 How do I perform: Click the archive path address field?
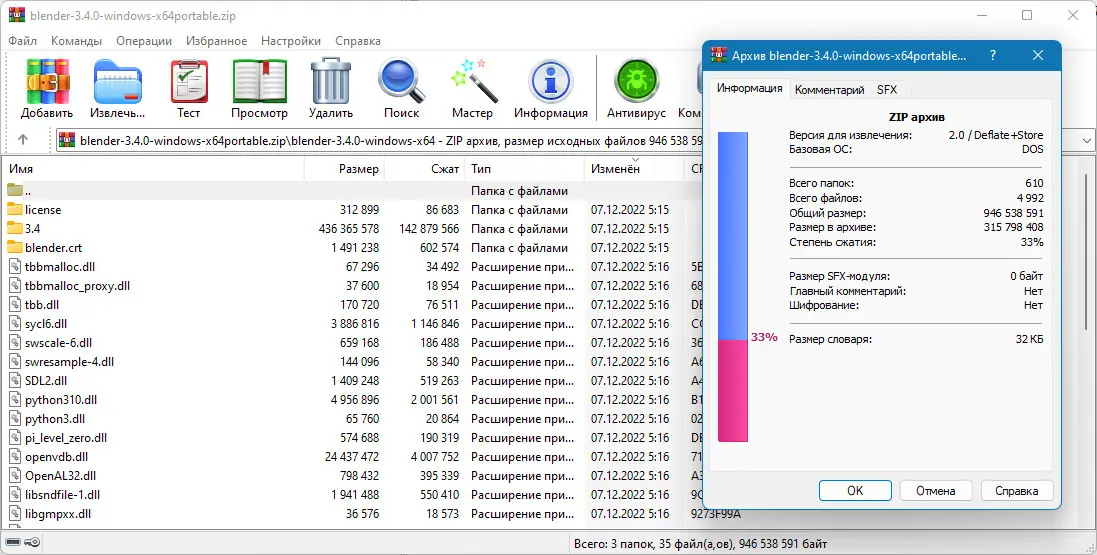(381, 140)
